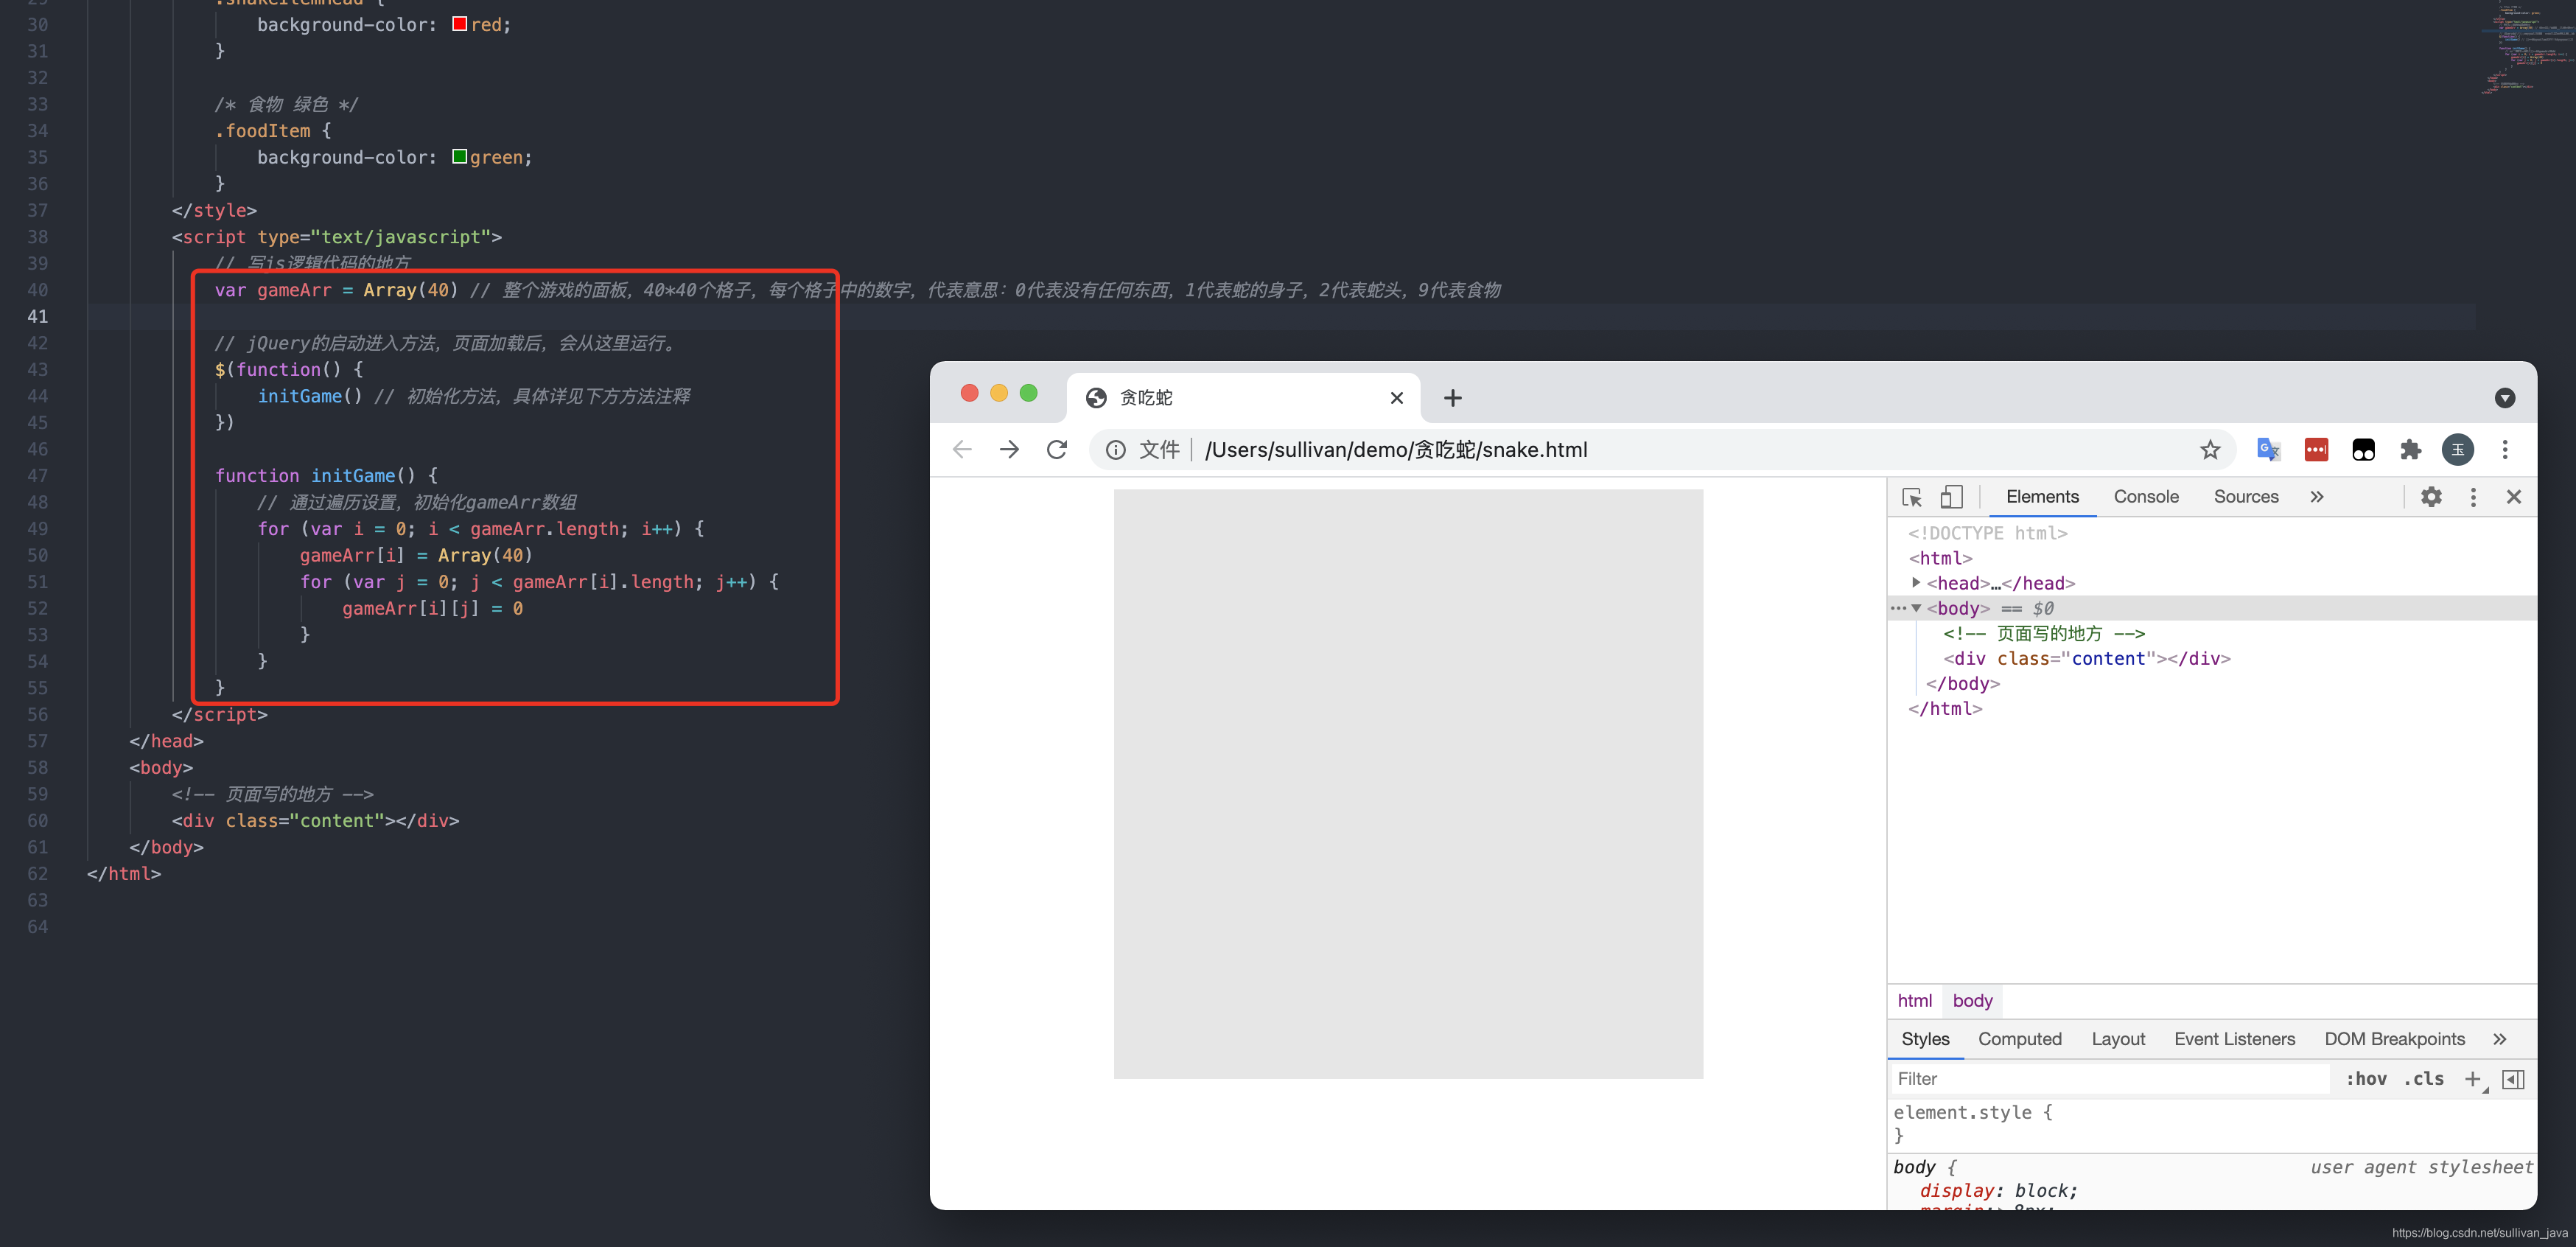This screenshot has width=2576, height=1247.
Task: Click line number 41 in editor gutter
Action: pyautogui.click(x=37, y=316)
